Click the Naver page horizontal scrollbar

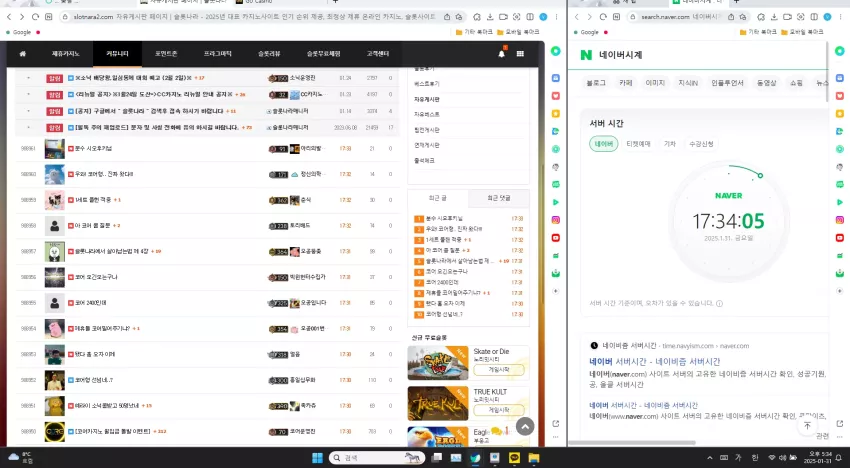tap(632, 443)
